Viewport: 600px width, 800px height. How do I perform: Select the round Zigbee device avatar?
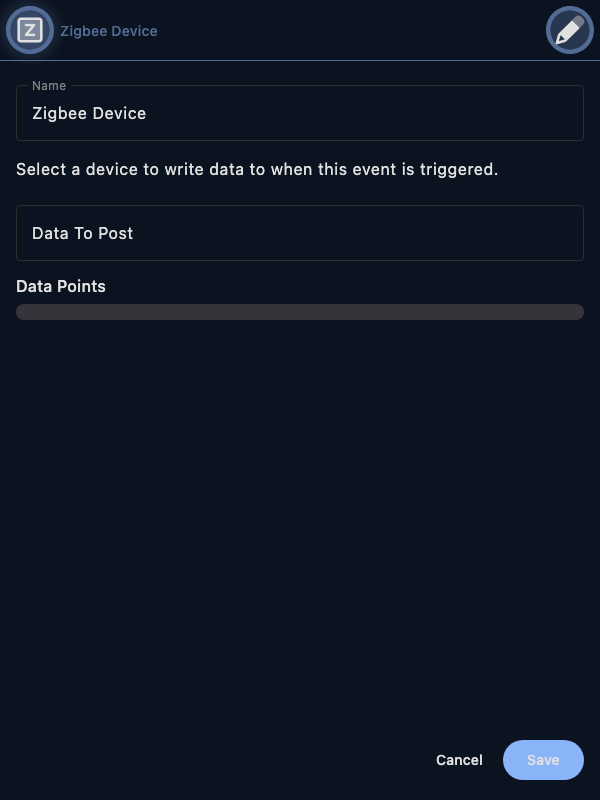[30, 31]
